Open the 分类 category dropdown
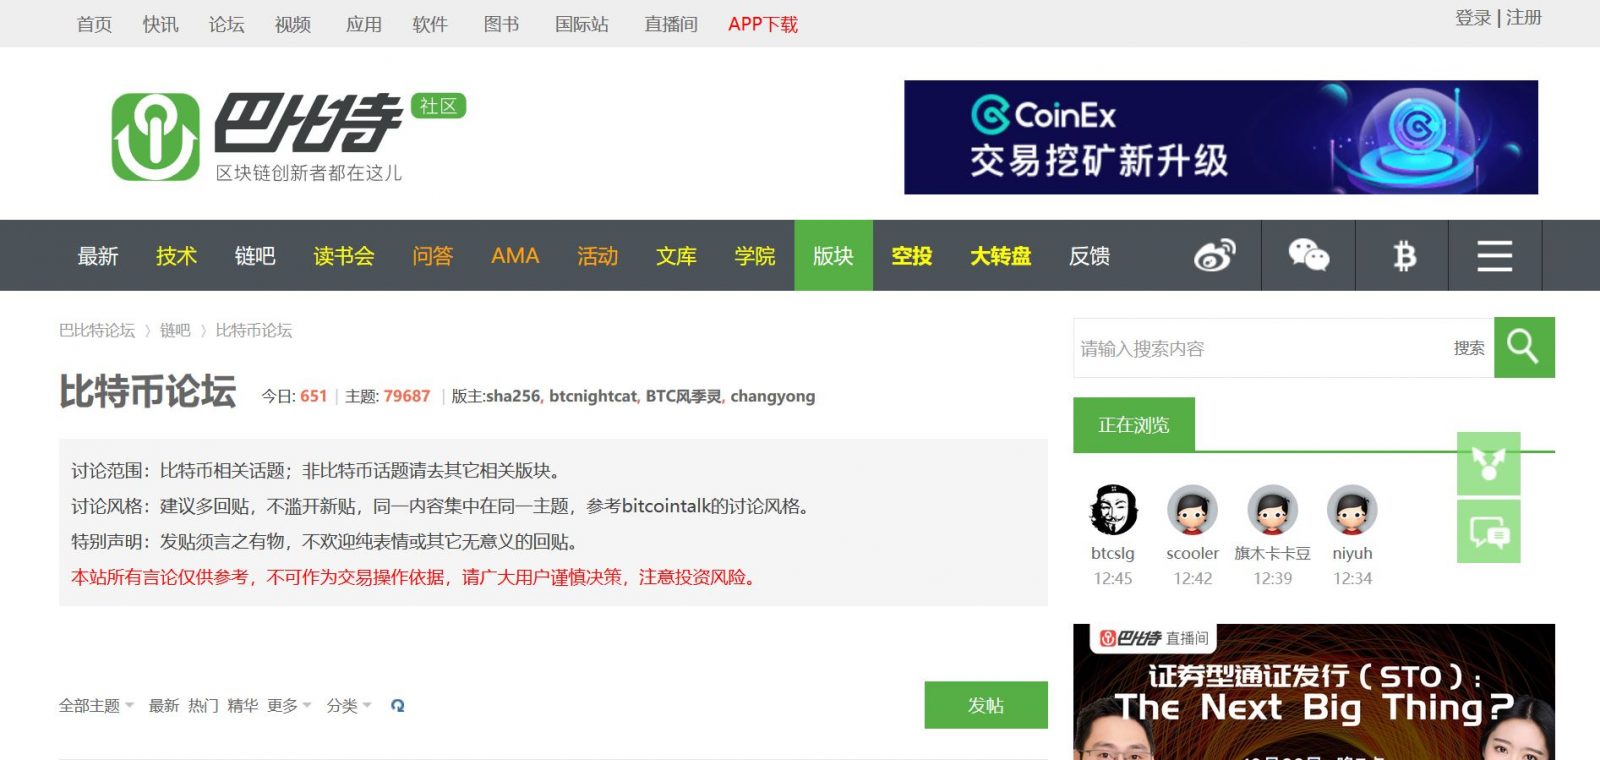The height and width of the screenshot is (760, 1600). click(348, 706)
